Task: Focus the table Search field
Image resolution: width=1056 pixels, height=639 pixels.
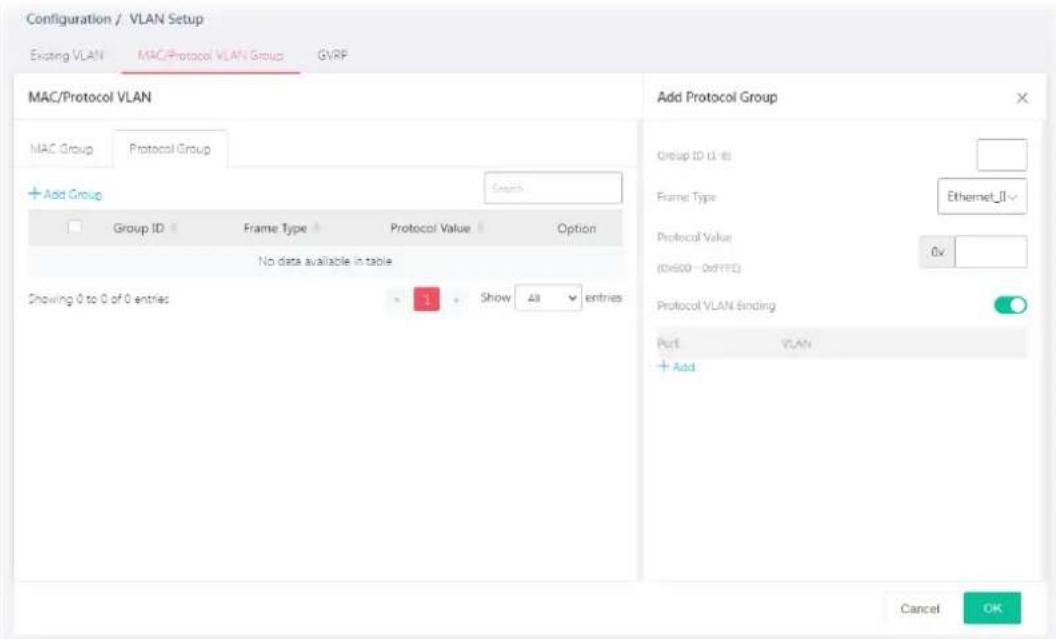Action: pyautogui.click(x=552, y=188)
